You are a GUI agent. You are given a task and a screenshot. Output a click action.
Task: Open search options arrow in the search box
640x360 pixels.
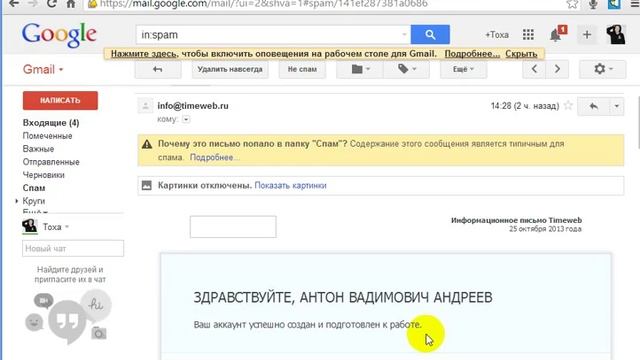coord(404,35)
